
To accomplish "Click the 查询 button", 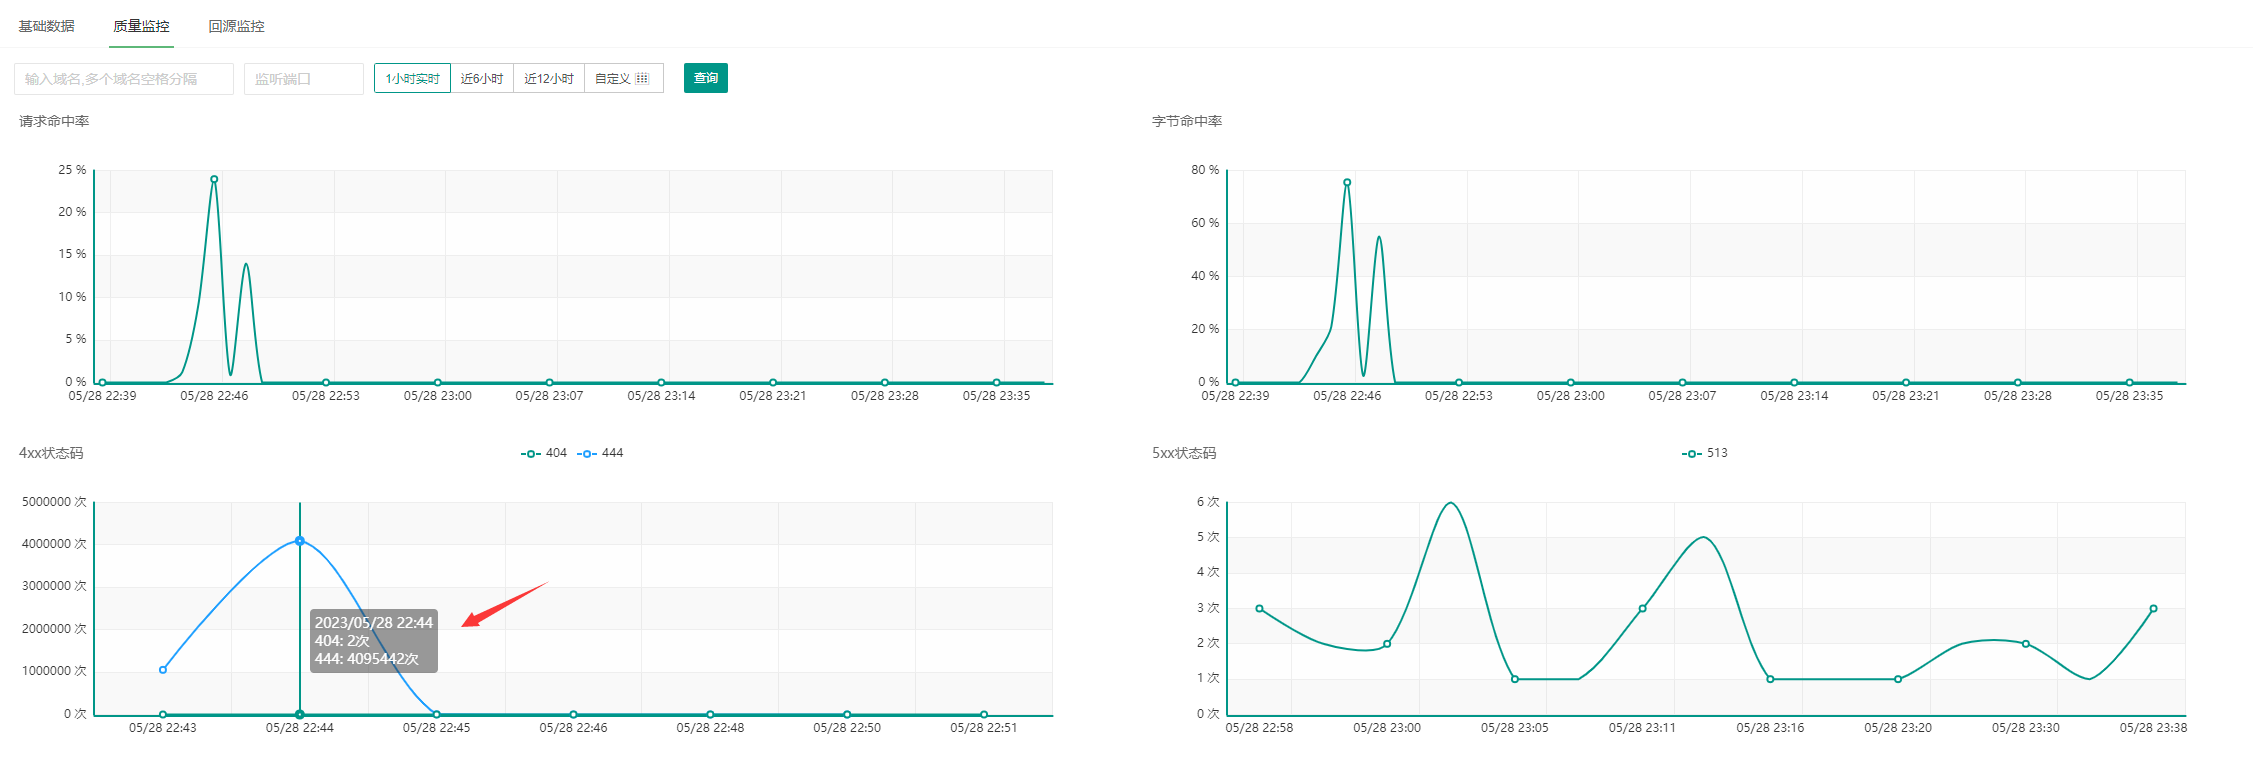I will (x=706, y=78).
